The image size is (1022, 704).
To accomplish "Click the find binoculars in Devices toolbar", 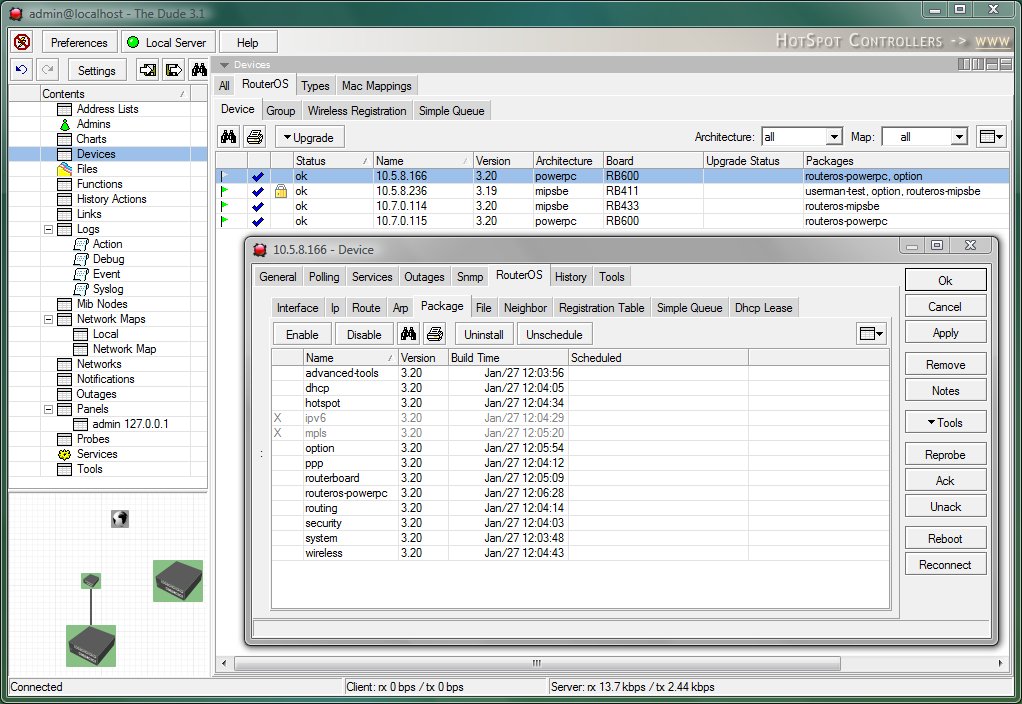I will (x=229, y=137).
